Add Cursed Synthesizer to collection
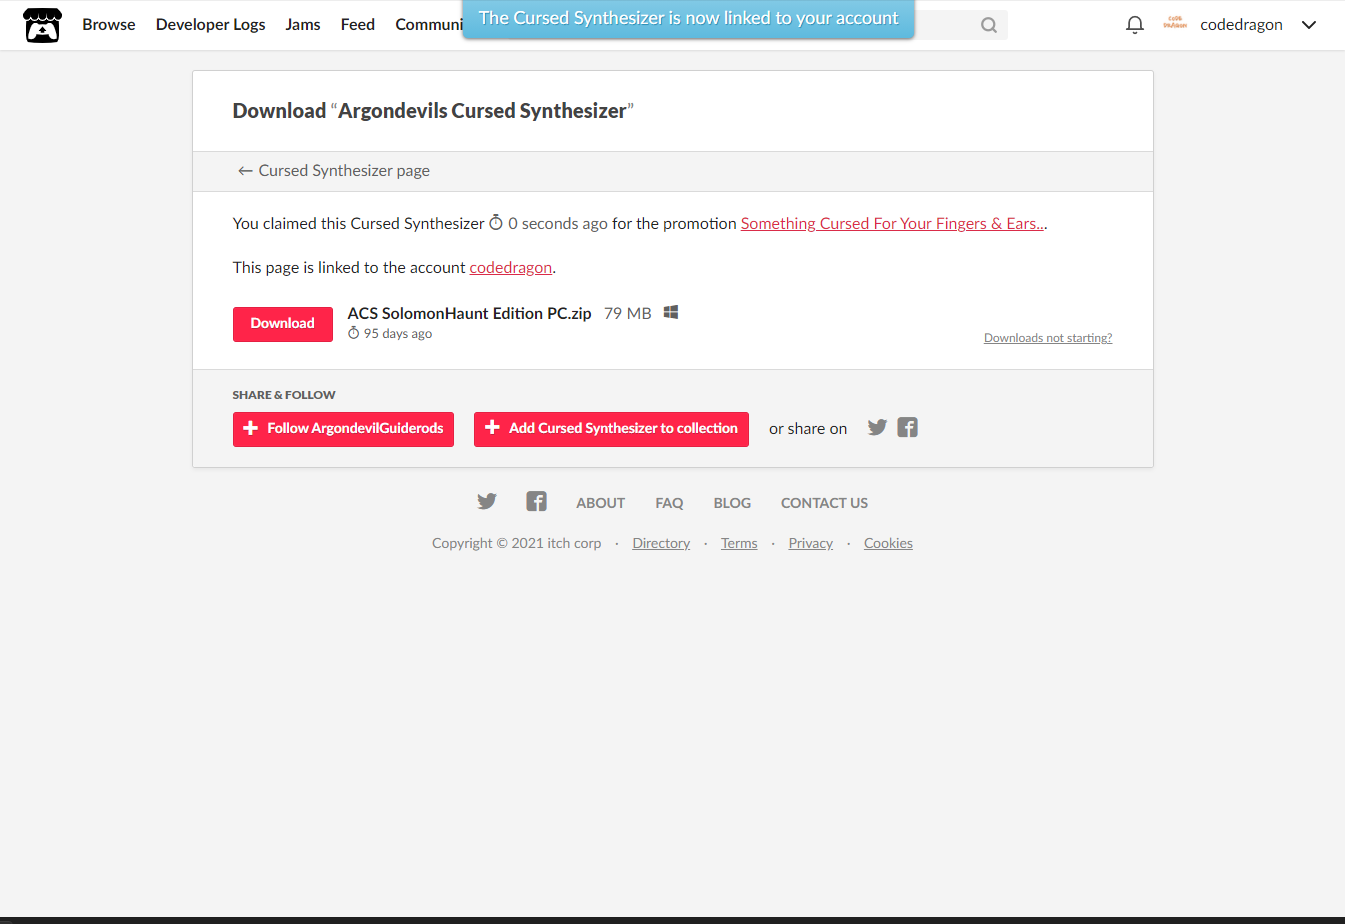Image resolution: width=1345 pixels, height=924 pixels. pos(611,429)
